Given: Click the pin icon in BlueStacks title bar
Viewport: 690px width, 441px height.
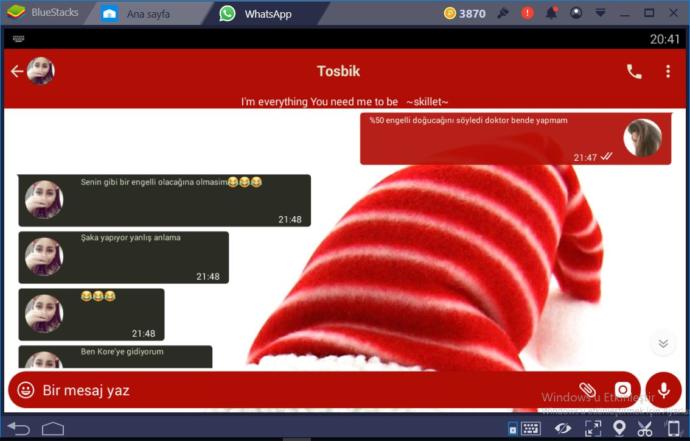Looking at the screenshot, I should point(503,13).
